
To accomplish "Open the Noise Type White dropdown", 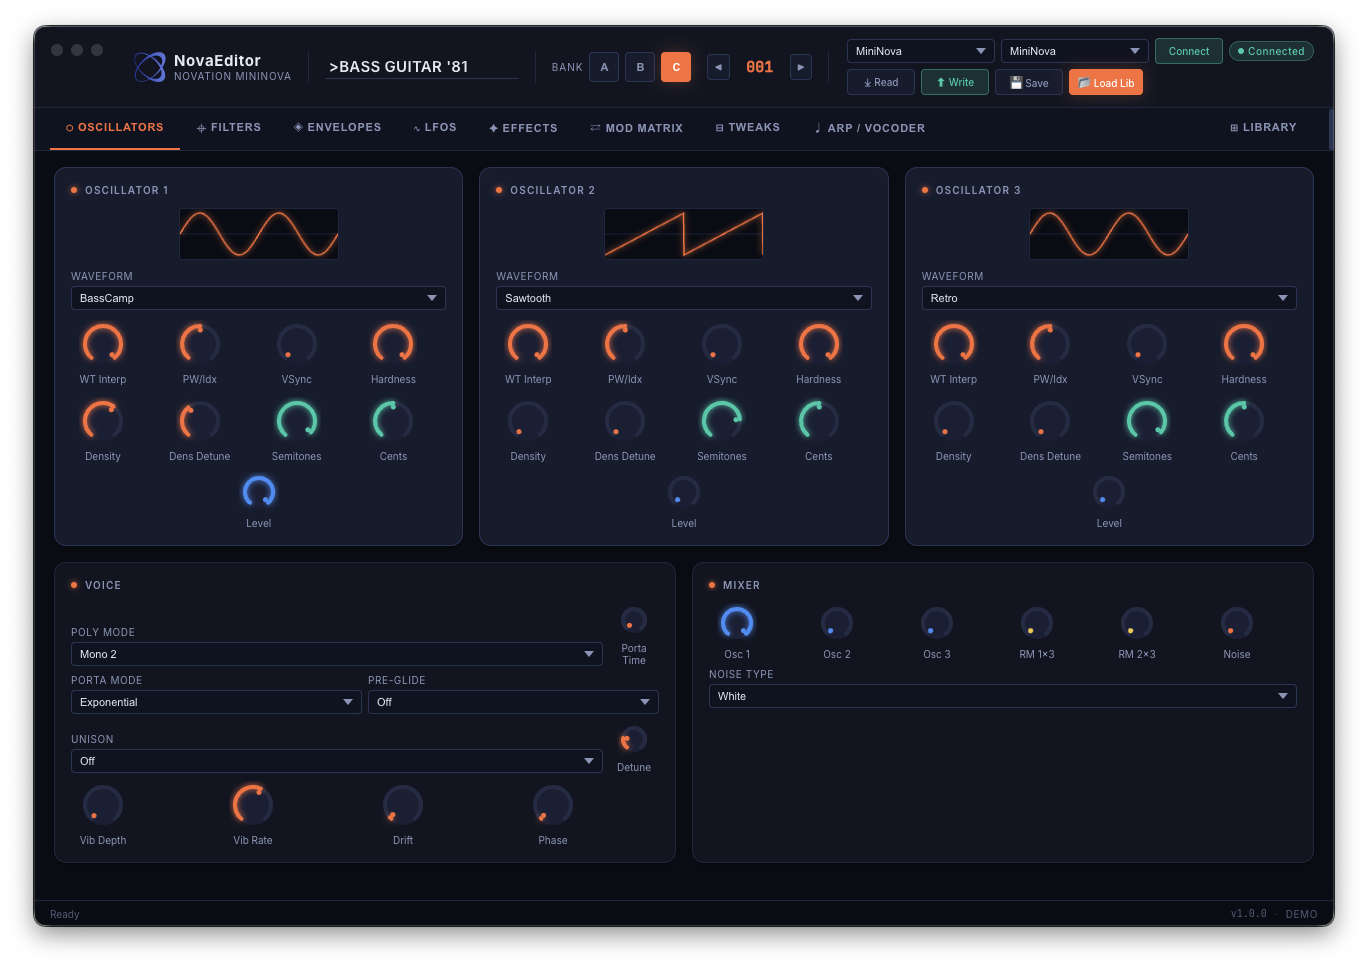I will coord(1003,696).
